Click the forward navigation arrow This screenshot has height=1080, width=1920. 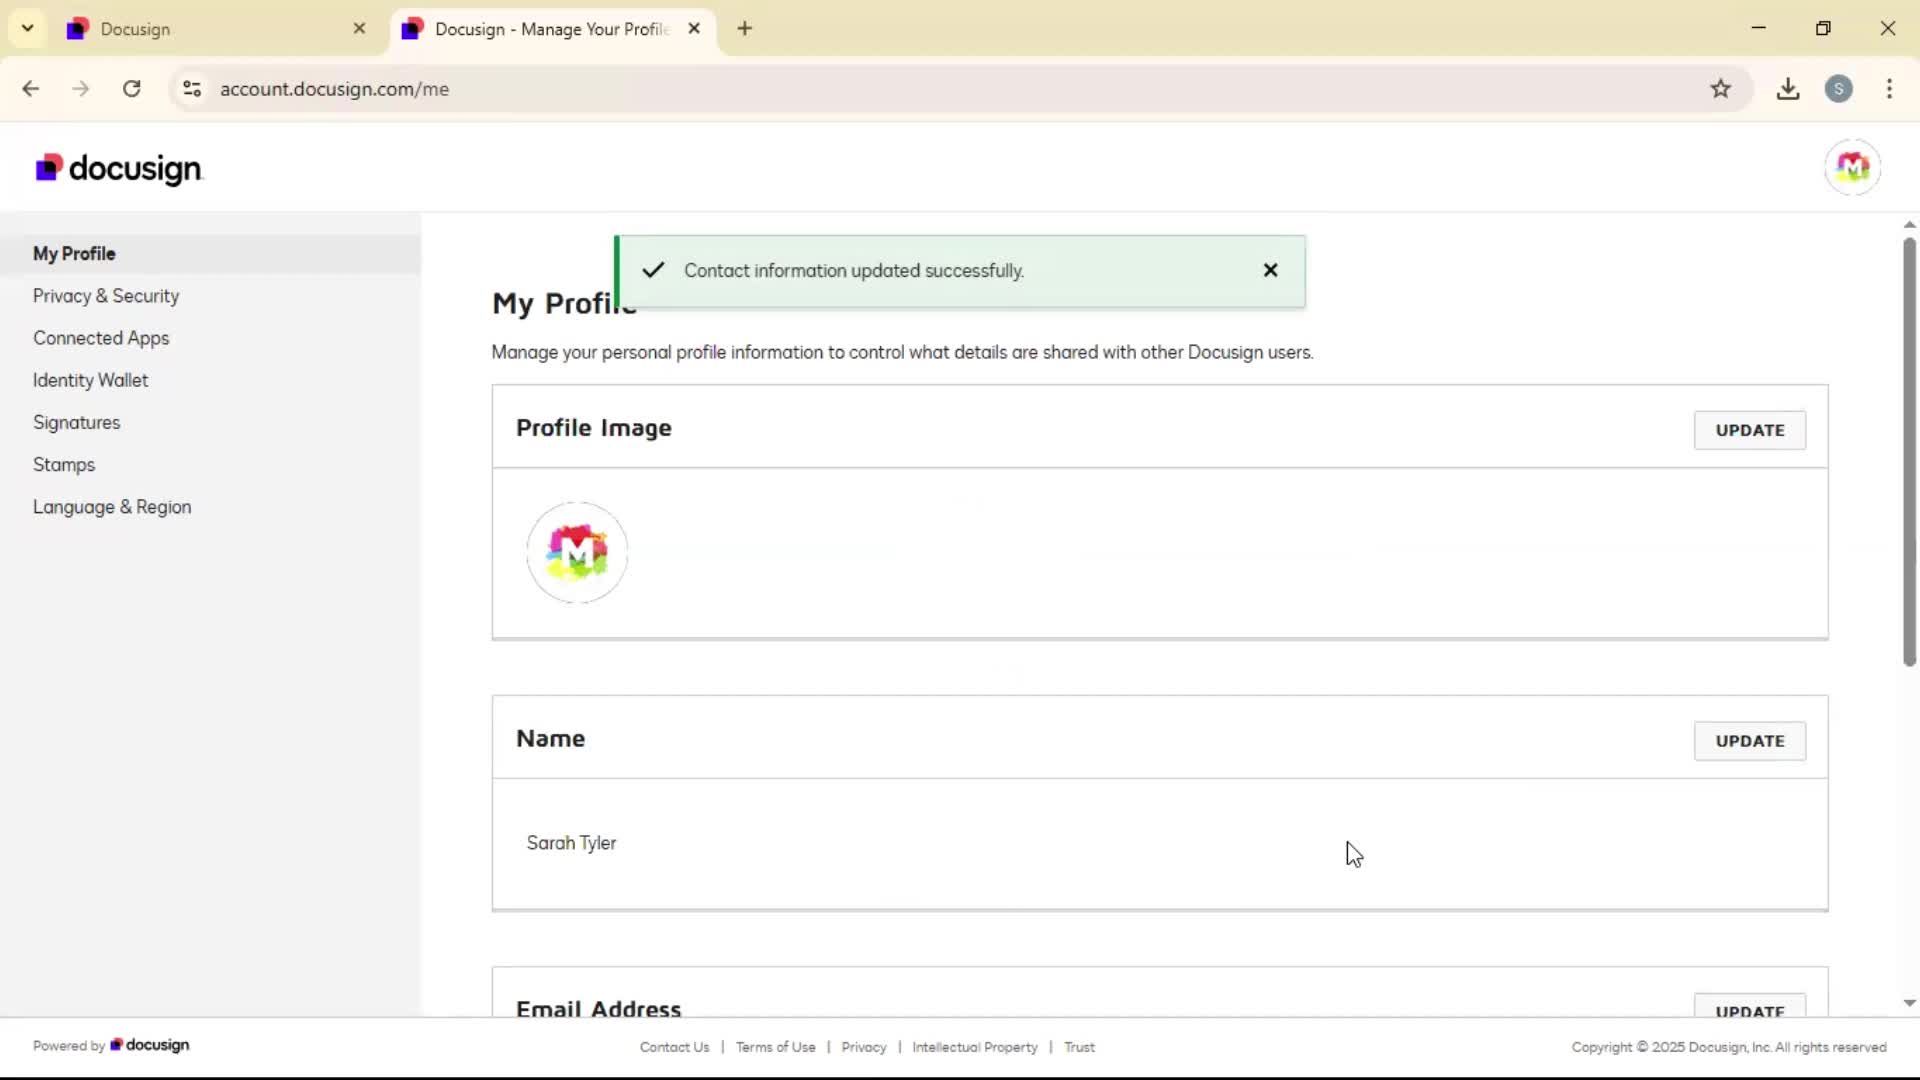(81, 89)
